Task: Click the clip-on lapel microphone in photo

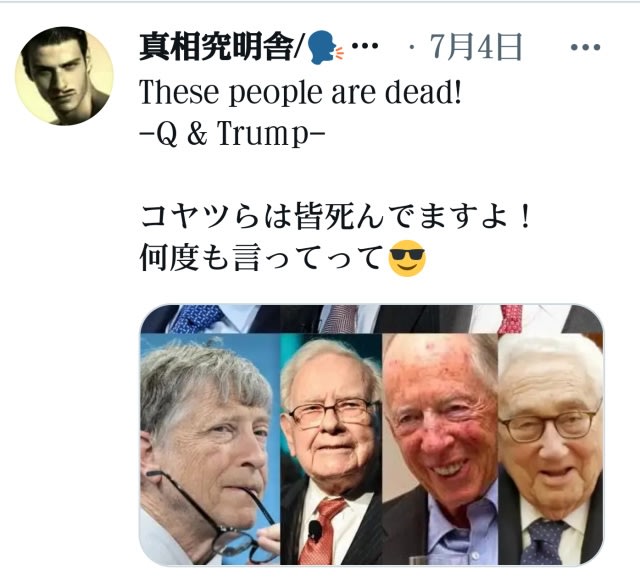Action: (315, 529)
